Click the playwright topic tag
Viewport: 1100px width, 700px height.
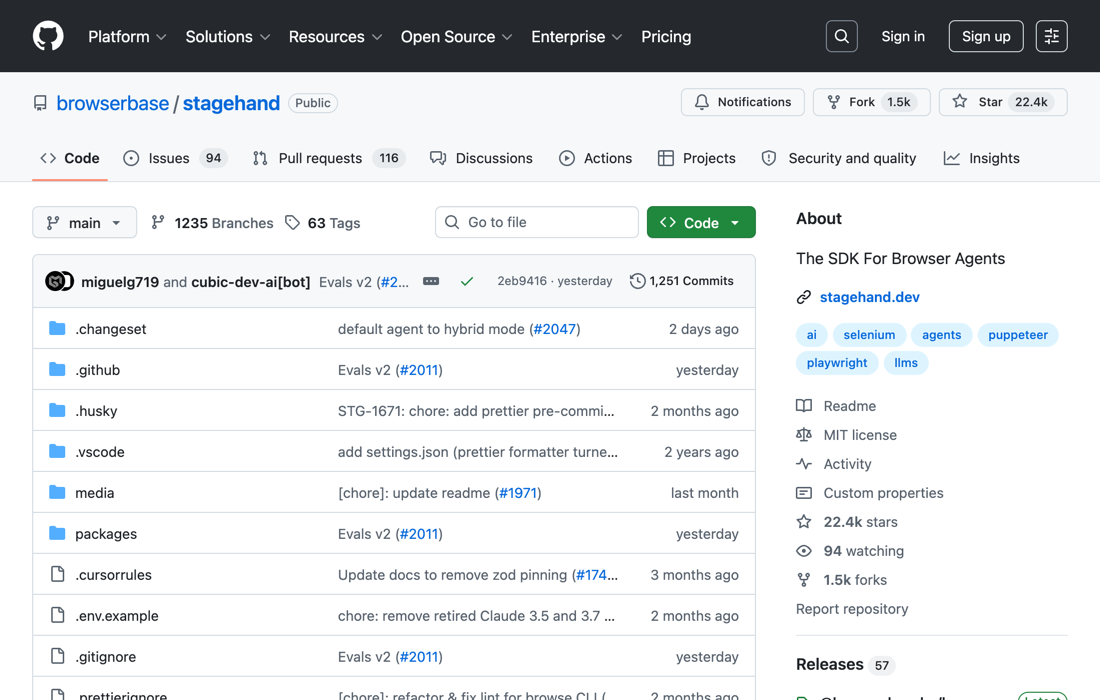point(837,363)
